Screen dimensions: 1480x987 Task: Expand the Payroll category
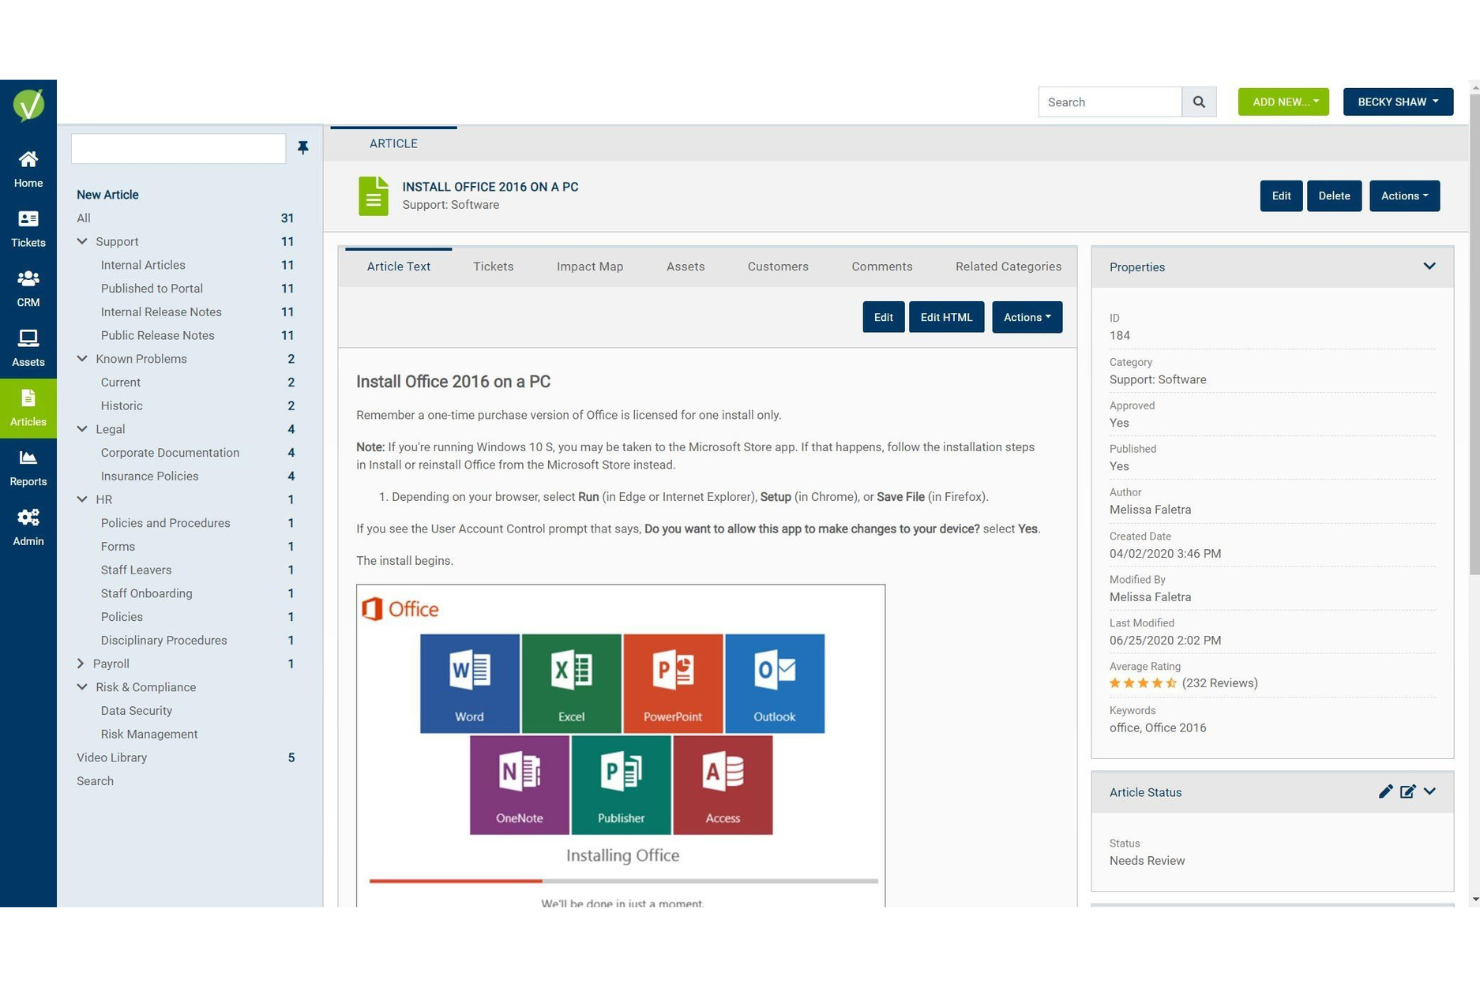pyautogui.click(x=81, y=663)
